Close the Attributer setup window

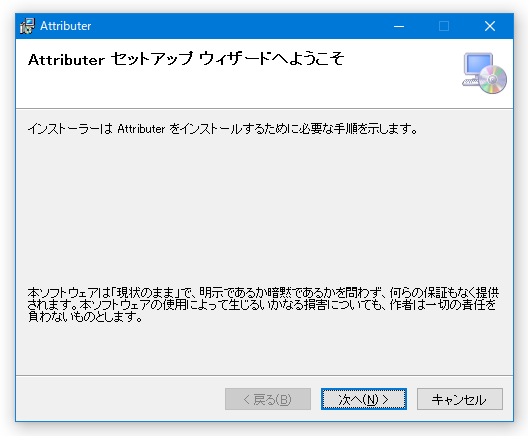(x=490, y=26)
